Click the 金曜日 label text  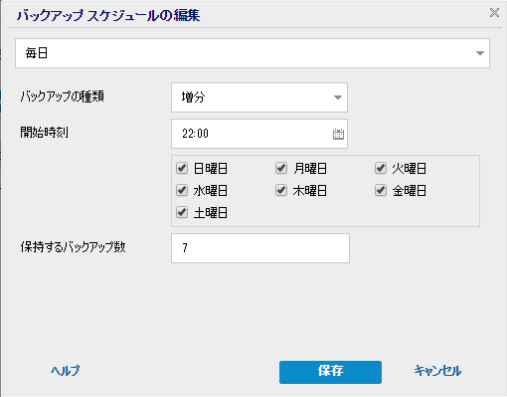409,191
